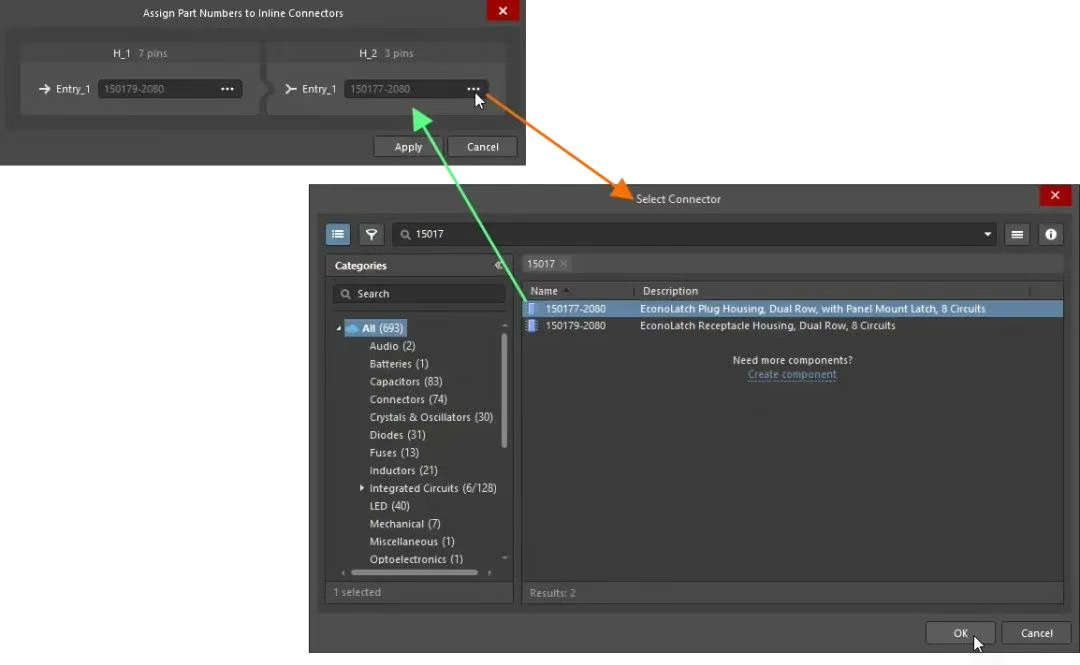
Task: Click Apply in Assign Part Numbers dialog
Action: [x=408, y=147]
